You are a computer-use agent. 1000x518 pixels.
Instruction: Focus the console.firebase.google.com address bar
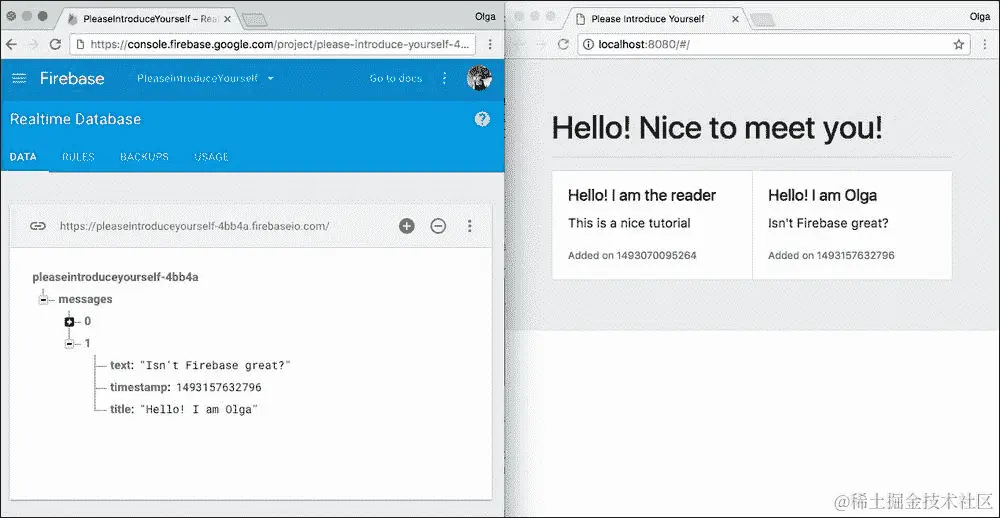pyautogui.click(x=274, y=44)
